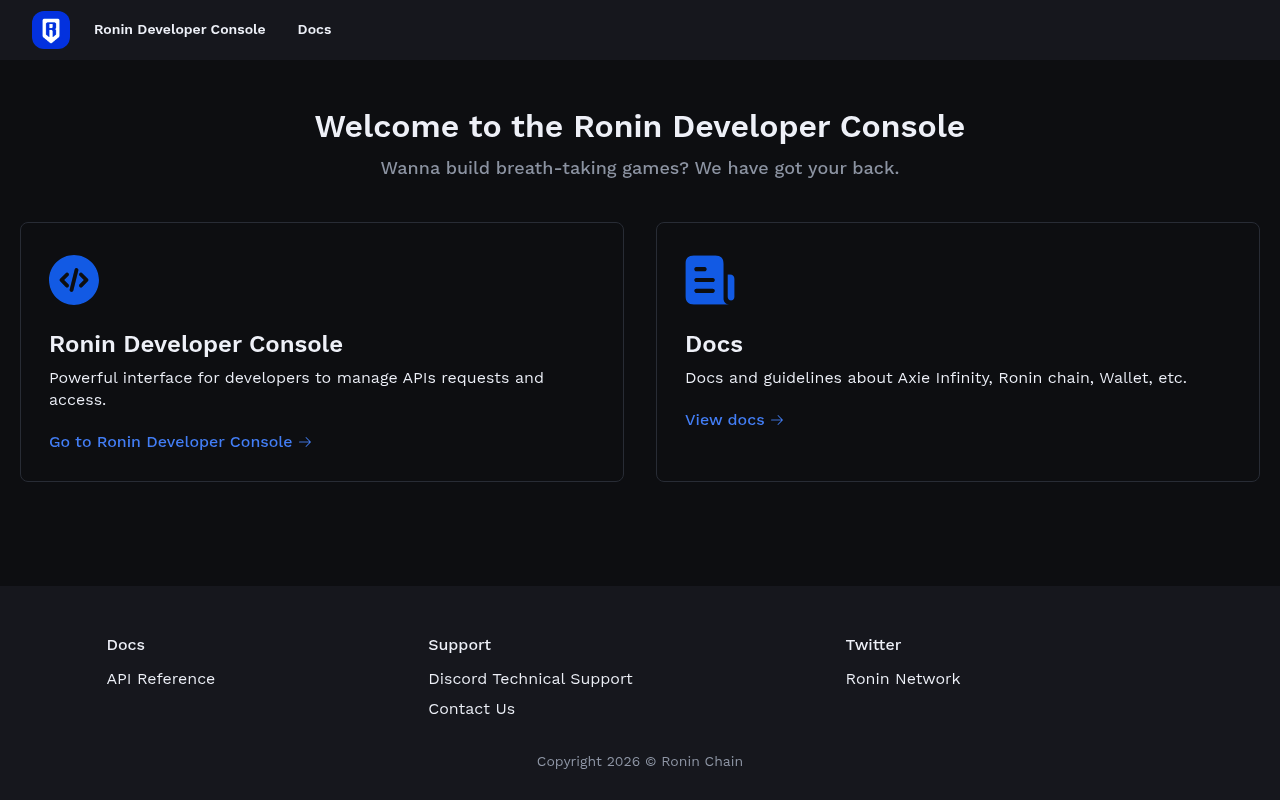Click the Welcome to the Ronin Developer Console title
1280x800 pixels.
tap(640, 127)
